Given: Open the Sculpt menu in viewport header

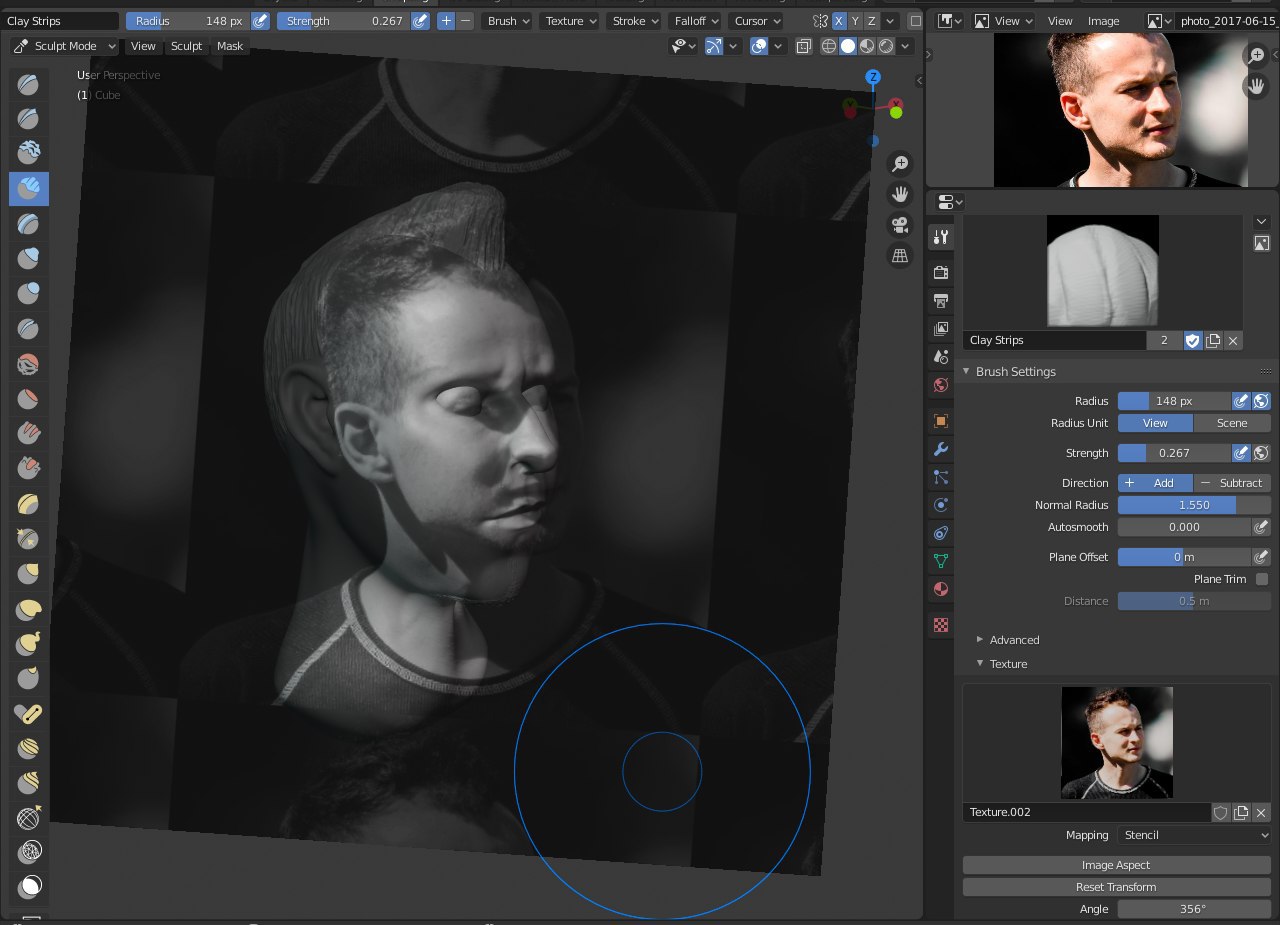Looking at the screenshot, I should pyautogui.click(x=186, y=46).
